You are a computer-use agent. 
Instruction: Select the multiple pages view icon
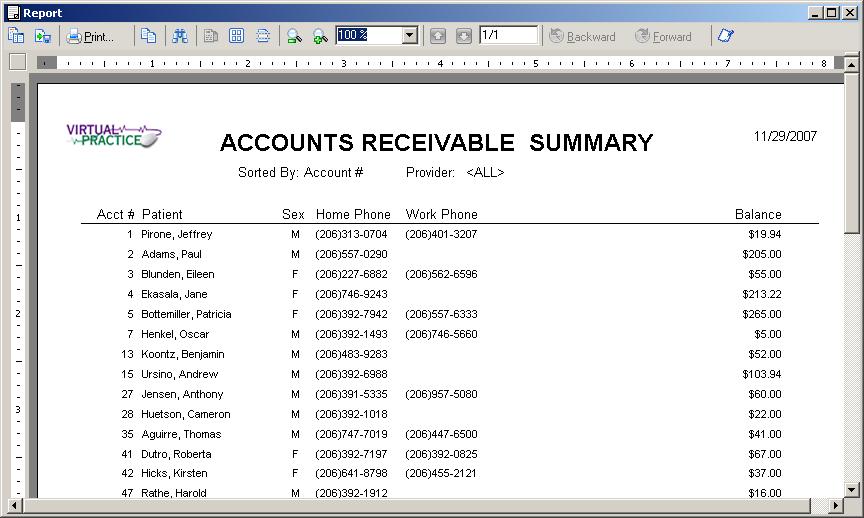(237, 36)
